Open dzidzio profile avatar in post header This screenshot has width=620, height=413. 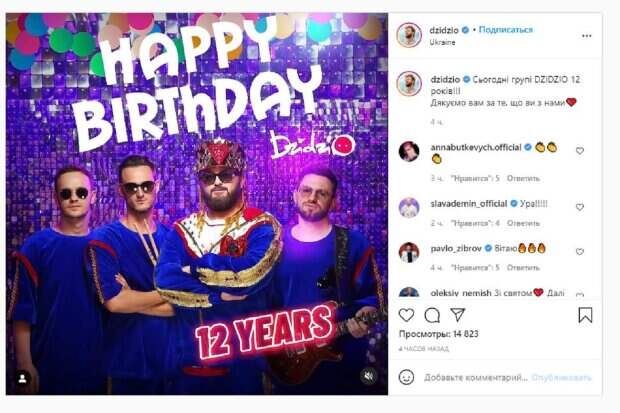click(x=408, y=36)
